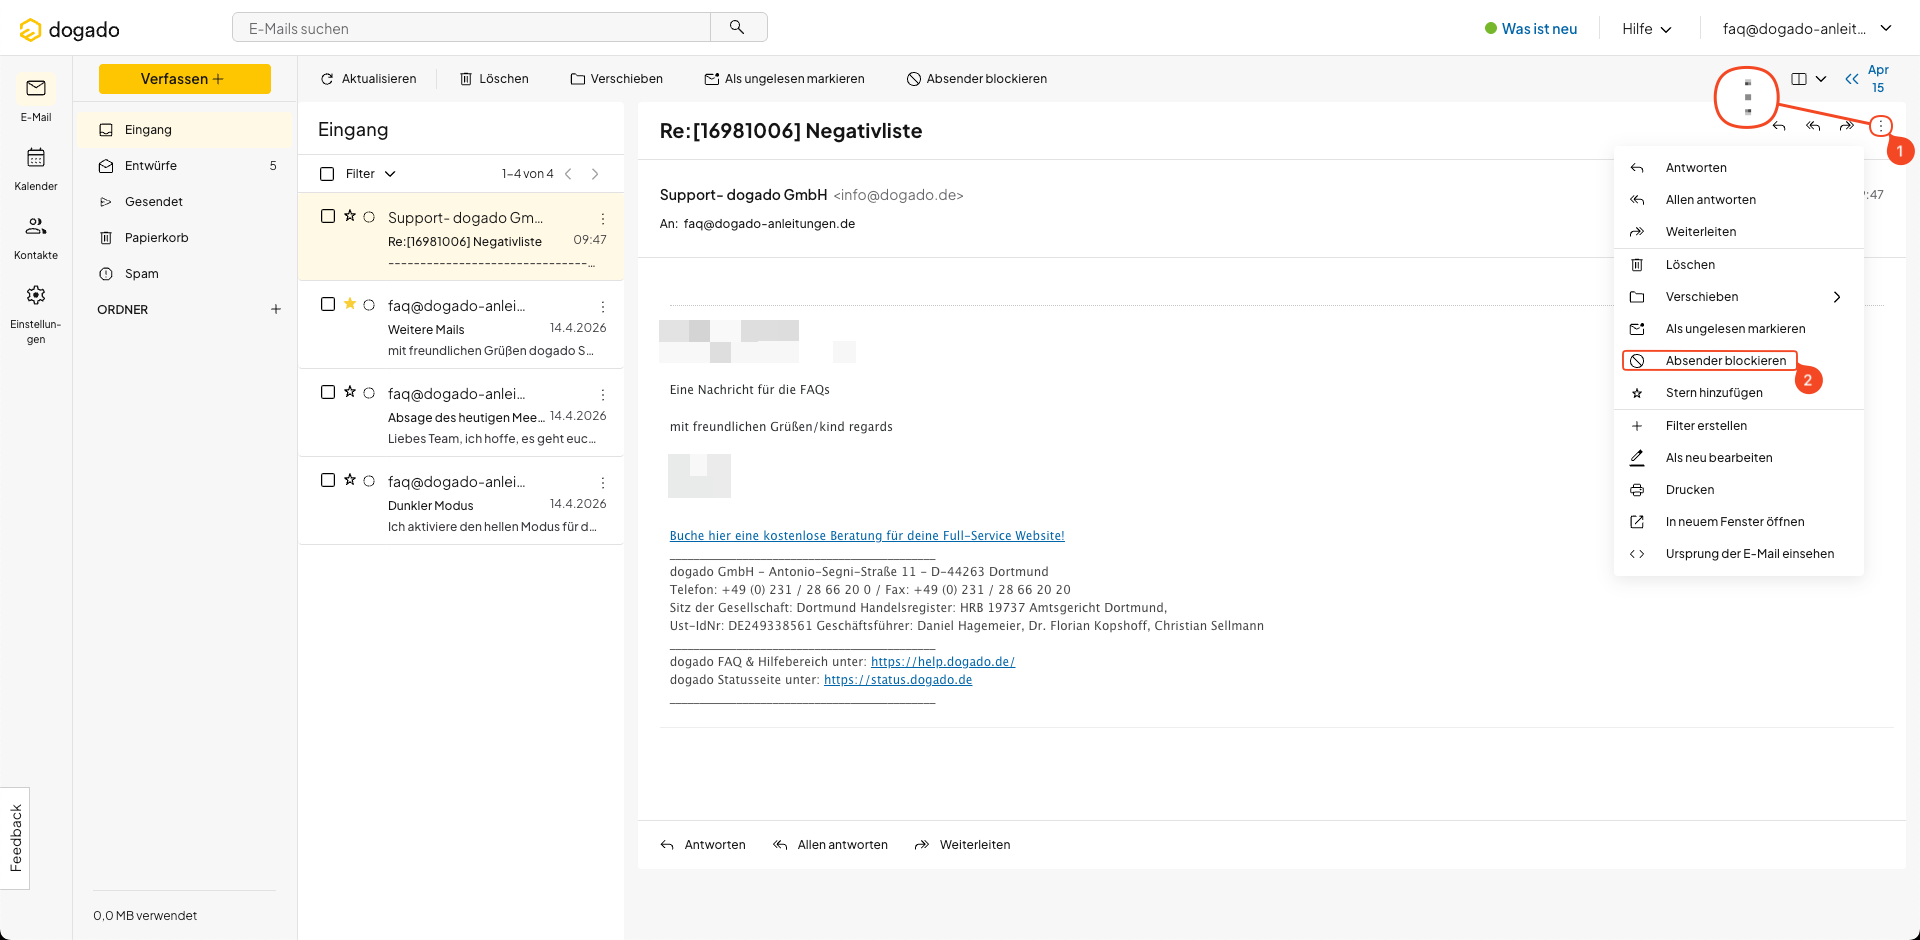This screenshot has width=1920, height=940.
Task: Open the layout view dropdown
Action: coord(1809,79)
